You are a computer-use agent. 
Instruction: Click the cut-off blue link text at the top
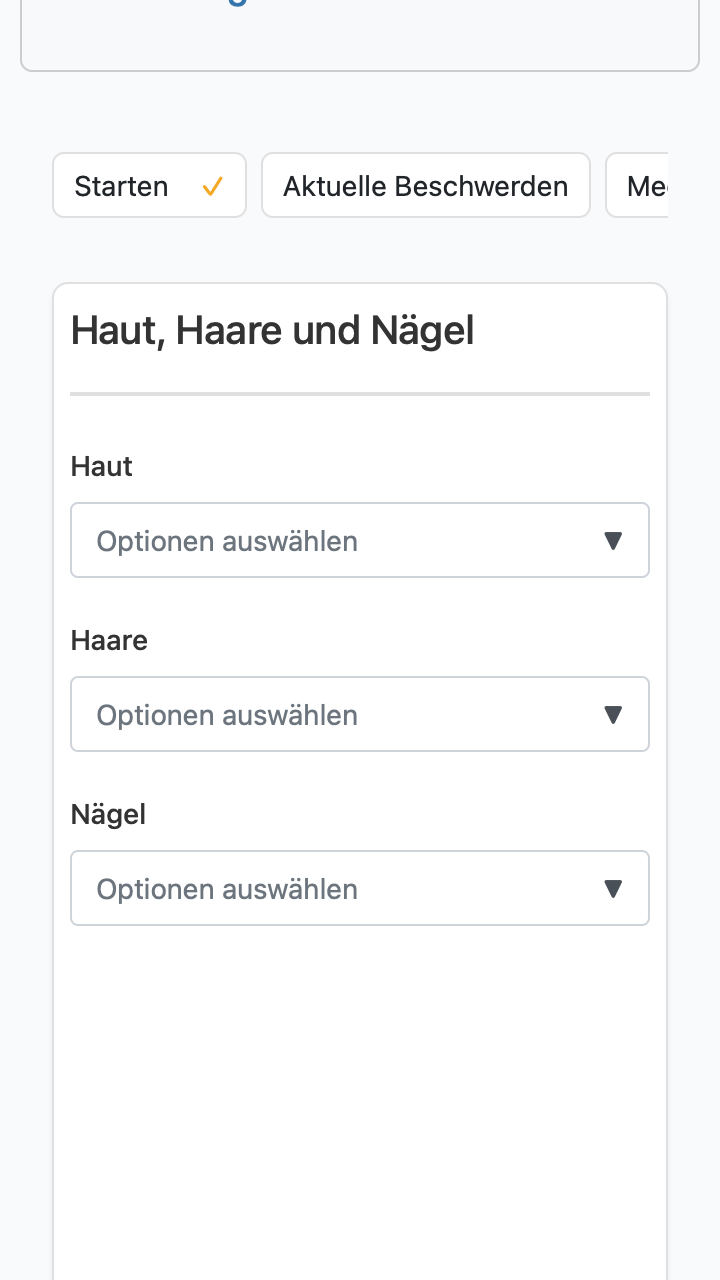point(236,3)
